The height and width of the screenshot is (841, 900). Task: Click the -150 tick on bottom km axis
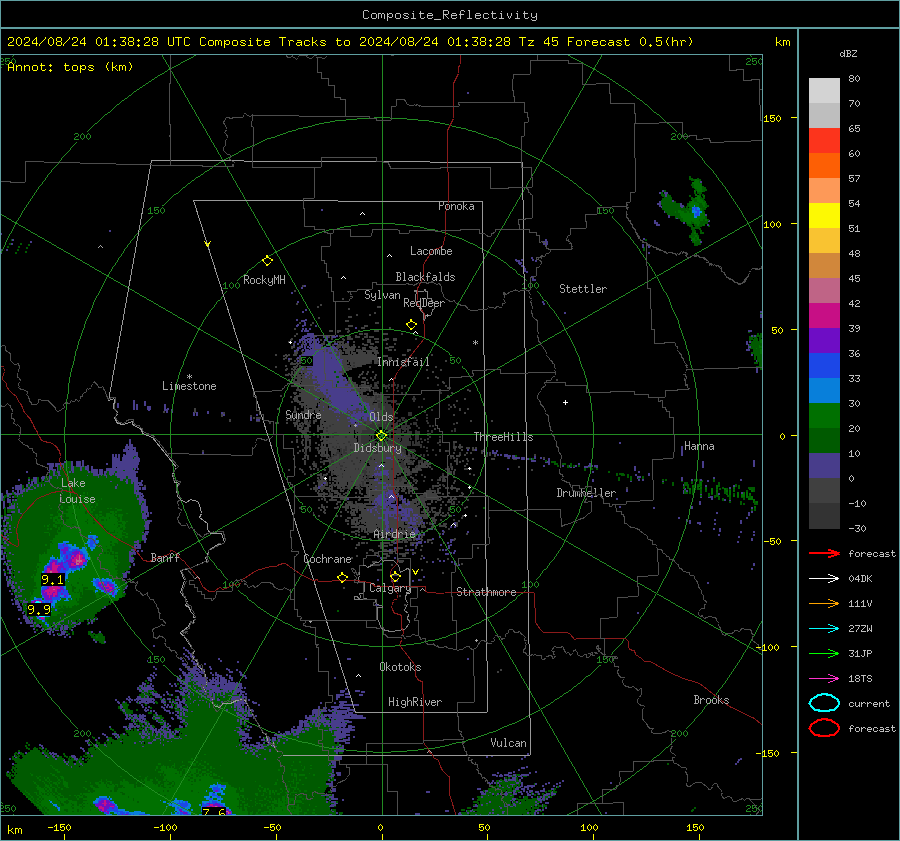coord(59,827)
